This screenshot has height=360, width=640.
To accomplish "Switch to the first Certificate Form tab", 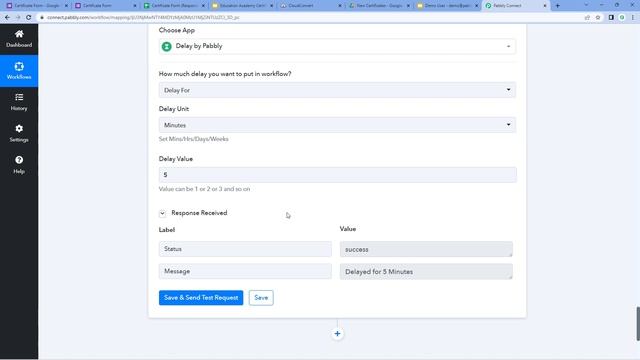I will click(x=35, y=6).
